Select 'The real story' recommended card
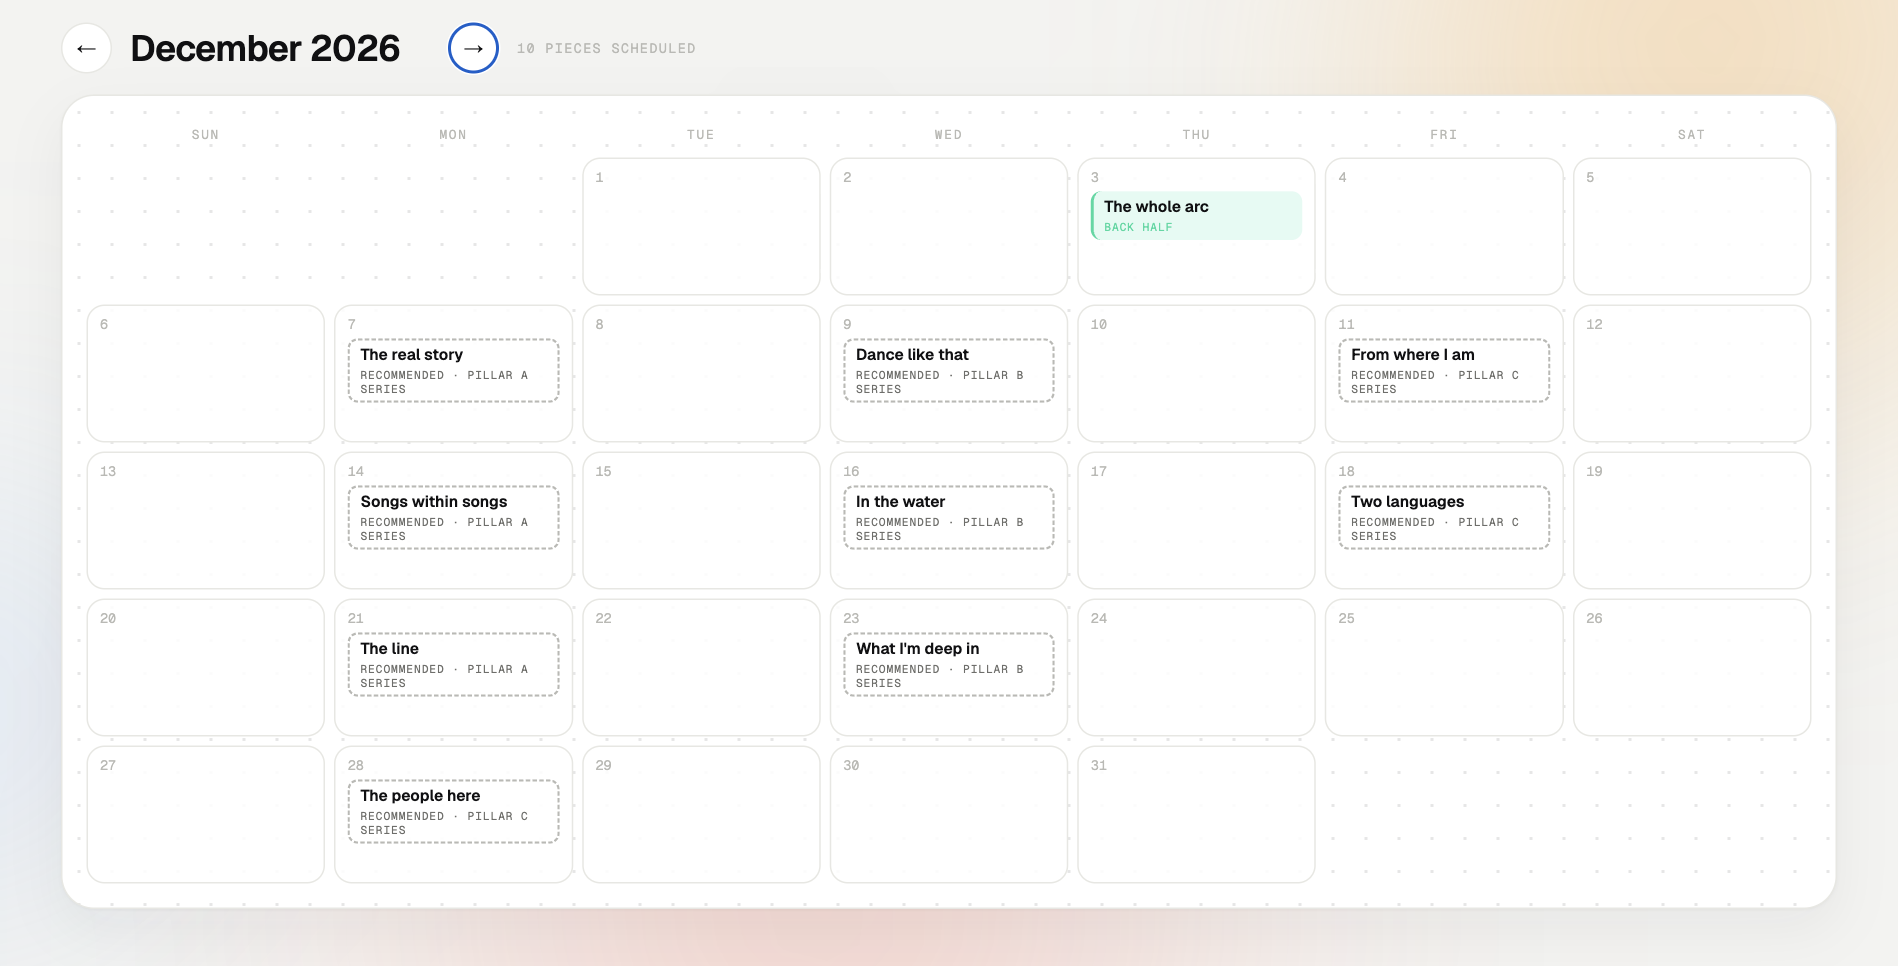The width and height of the screenshot is (1898, 966). [453, 371]
